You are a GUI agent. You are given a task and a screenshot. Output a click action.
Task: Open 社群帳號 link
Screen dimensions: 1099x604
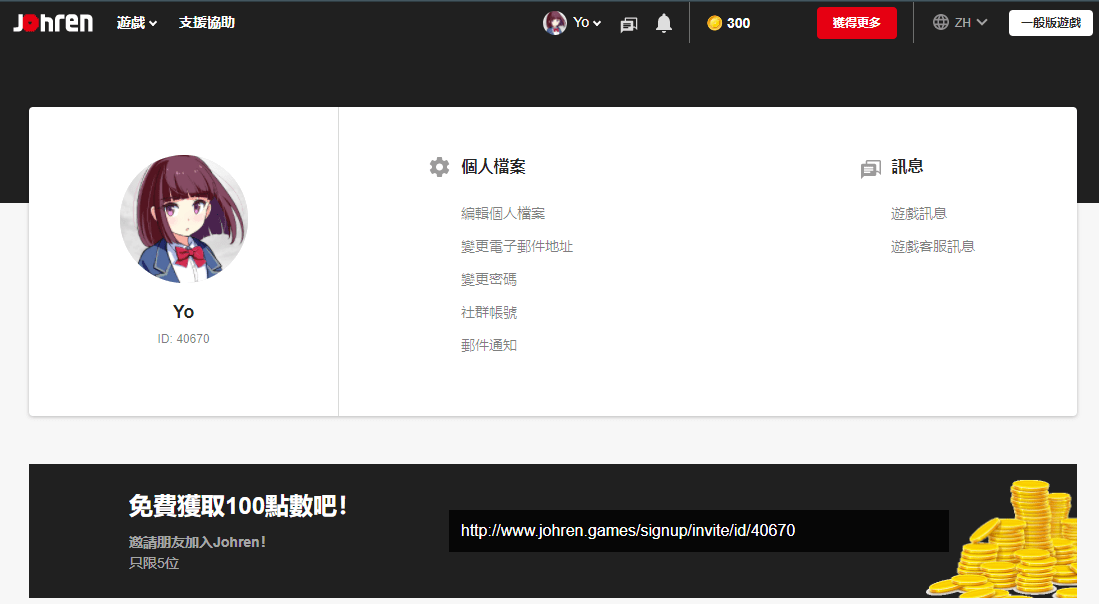[x=489, y=313]
